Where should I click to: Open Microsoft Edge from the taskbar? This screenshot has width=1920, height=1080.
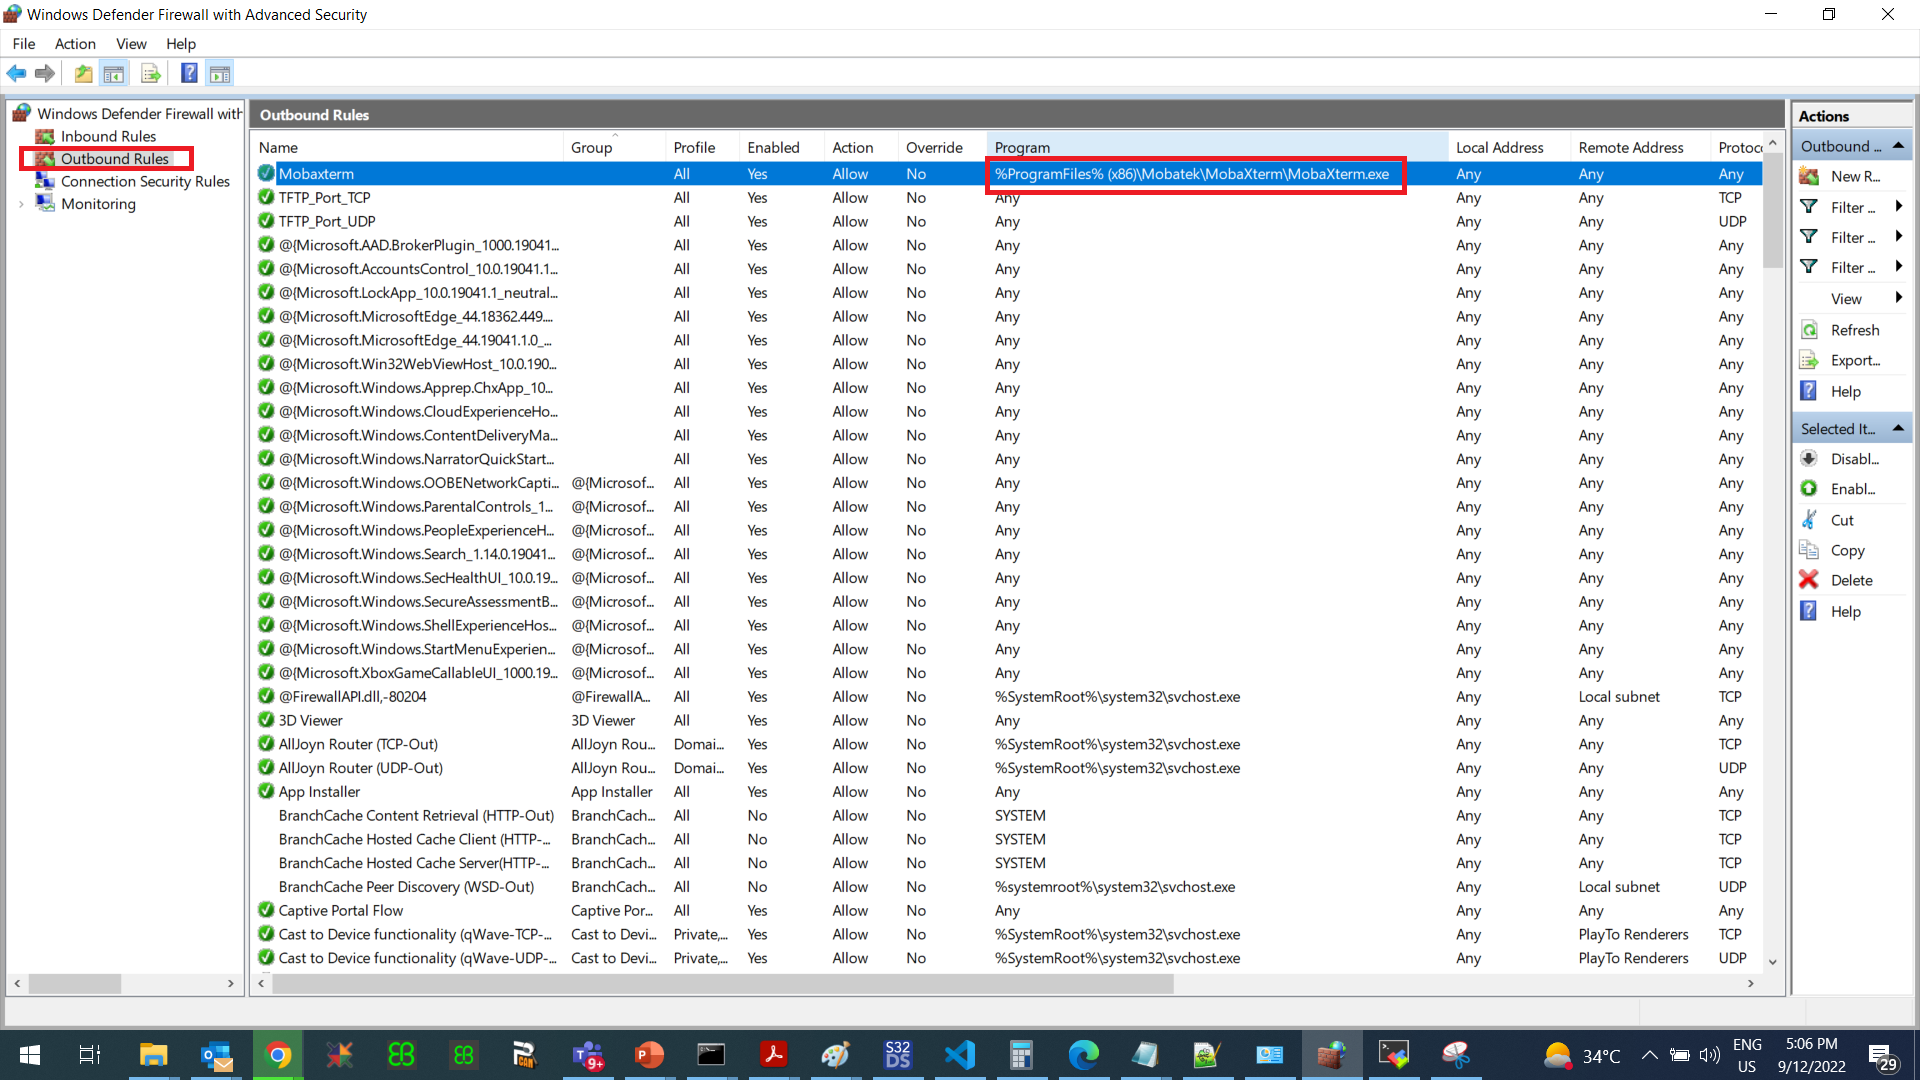1083,1055
